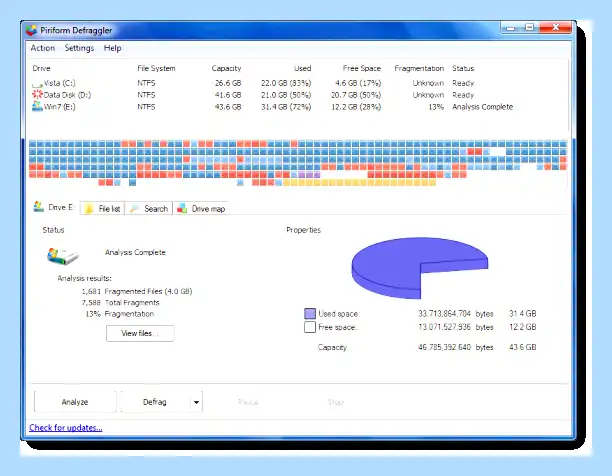Click the 7,588 Total Fragments line

(x=121, y=302)
